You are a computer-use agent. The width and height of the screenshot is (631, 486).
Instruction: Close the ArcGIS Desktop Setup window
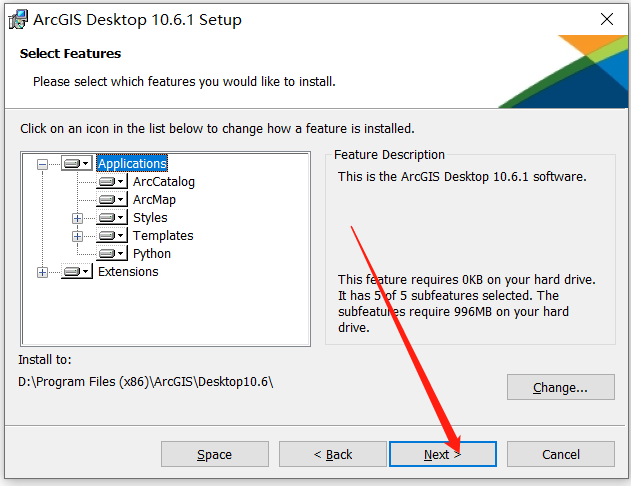[606, 19]
